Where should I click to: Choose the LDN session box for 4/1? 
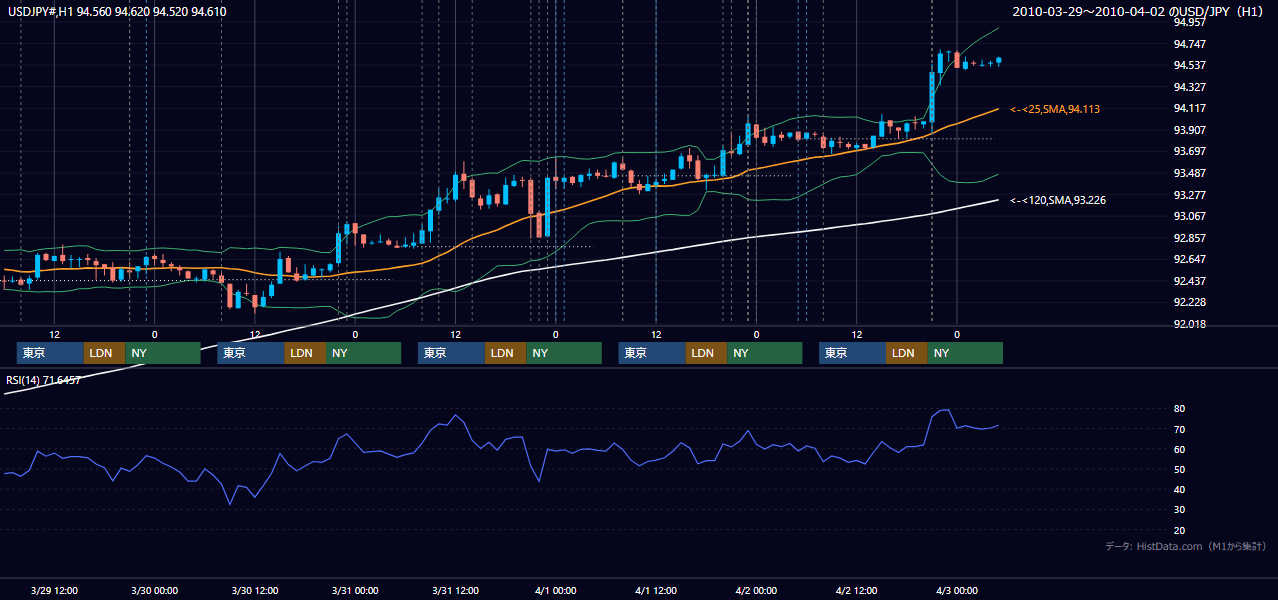click(706, 353)
